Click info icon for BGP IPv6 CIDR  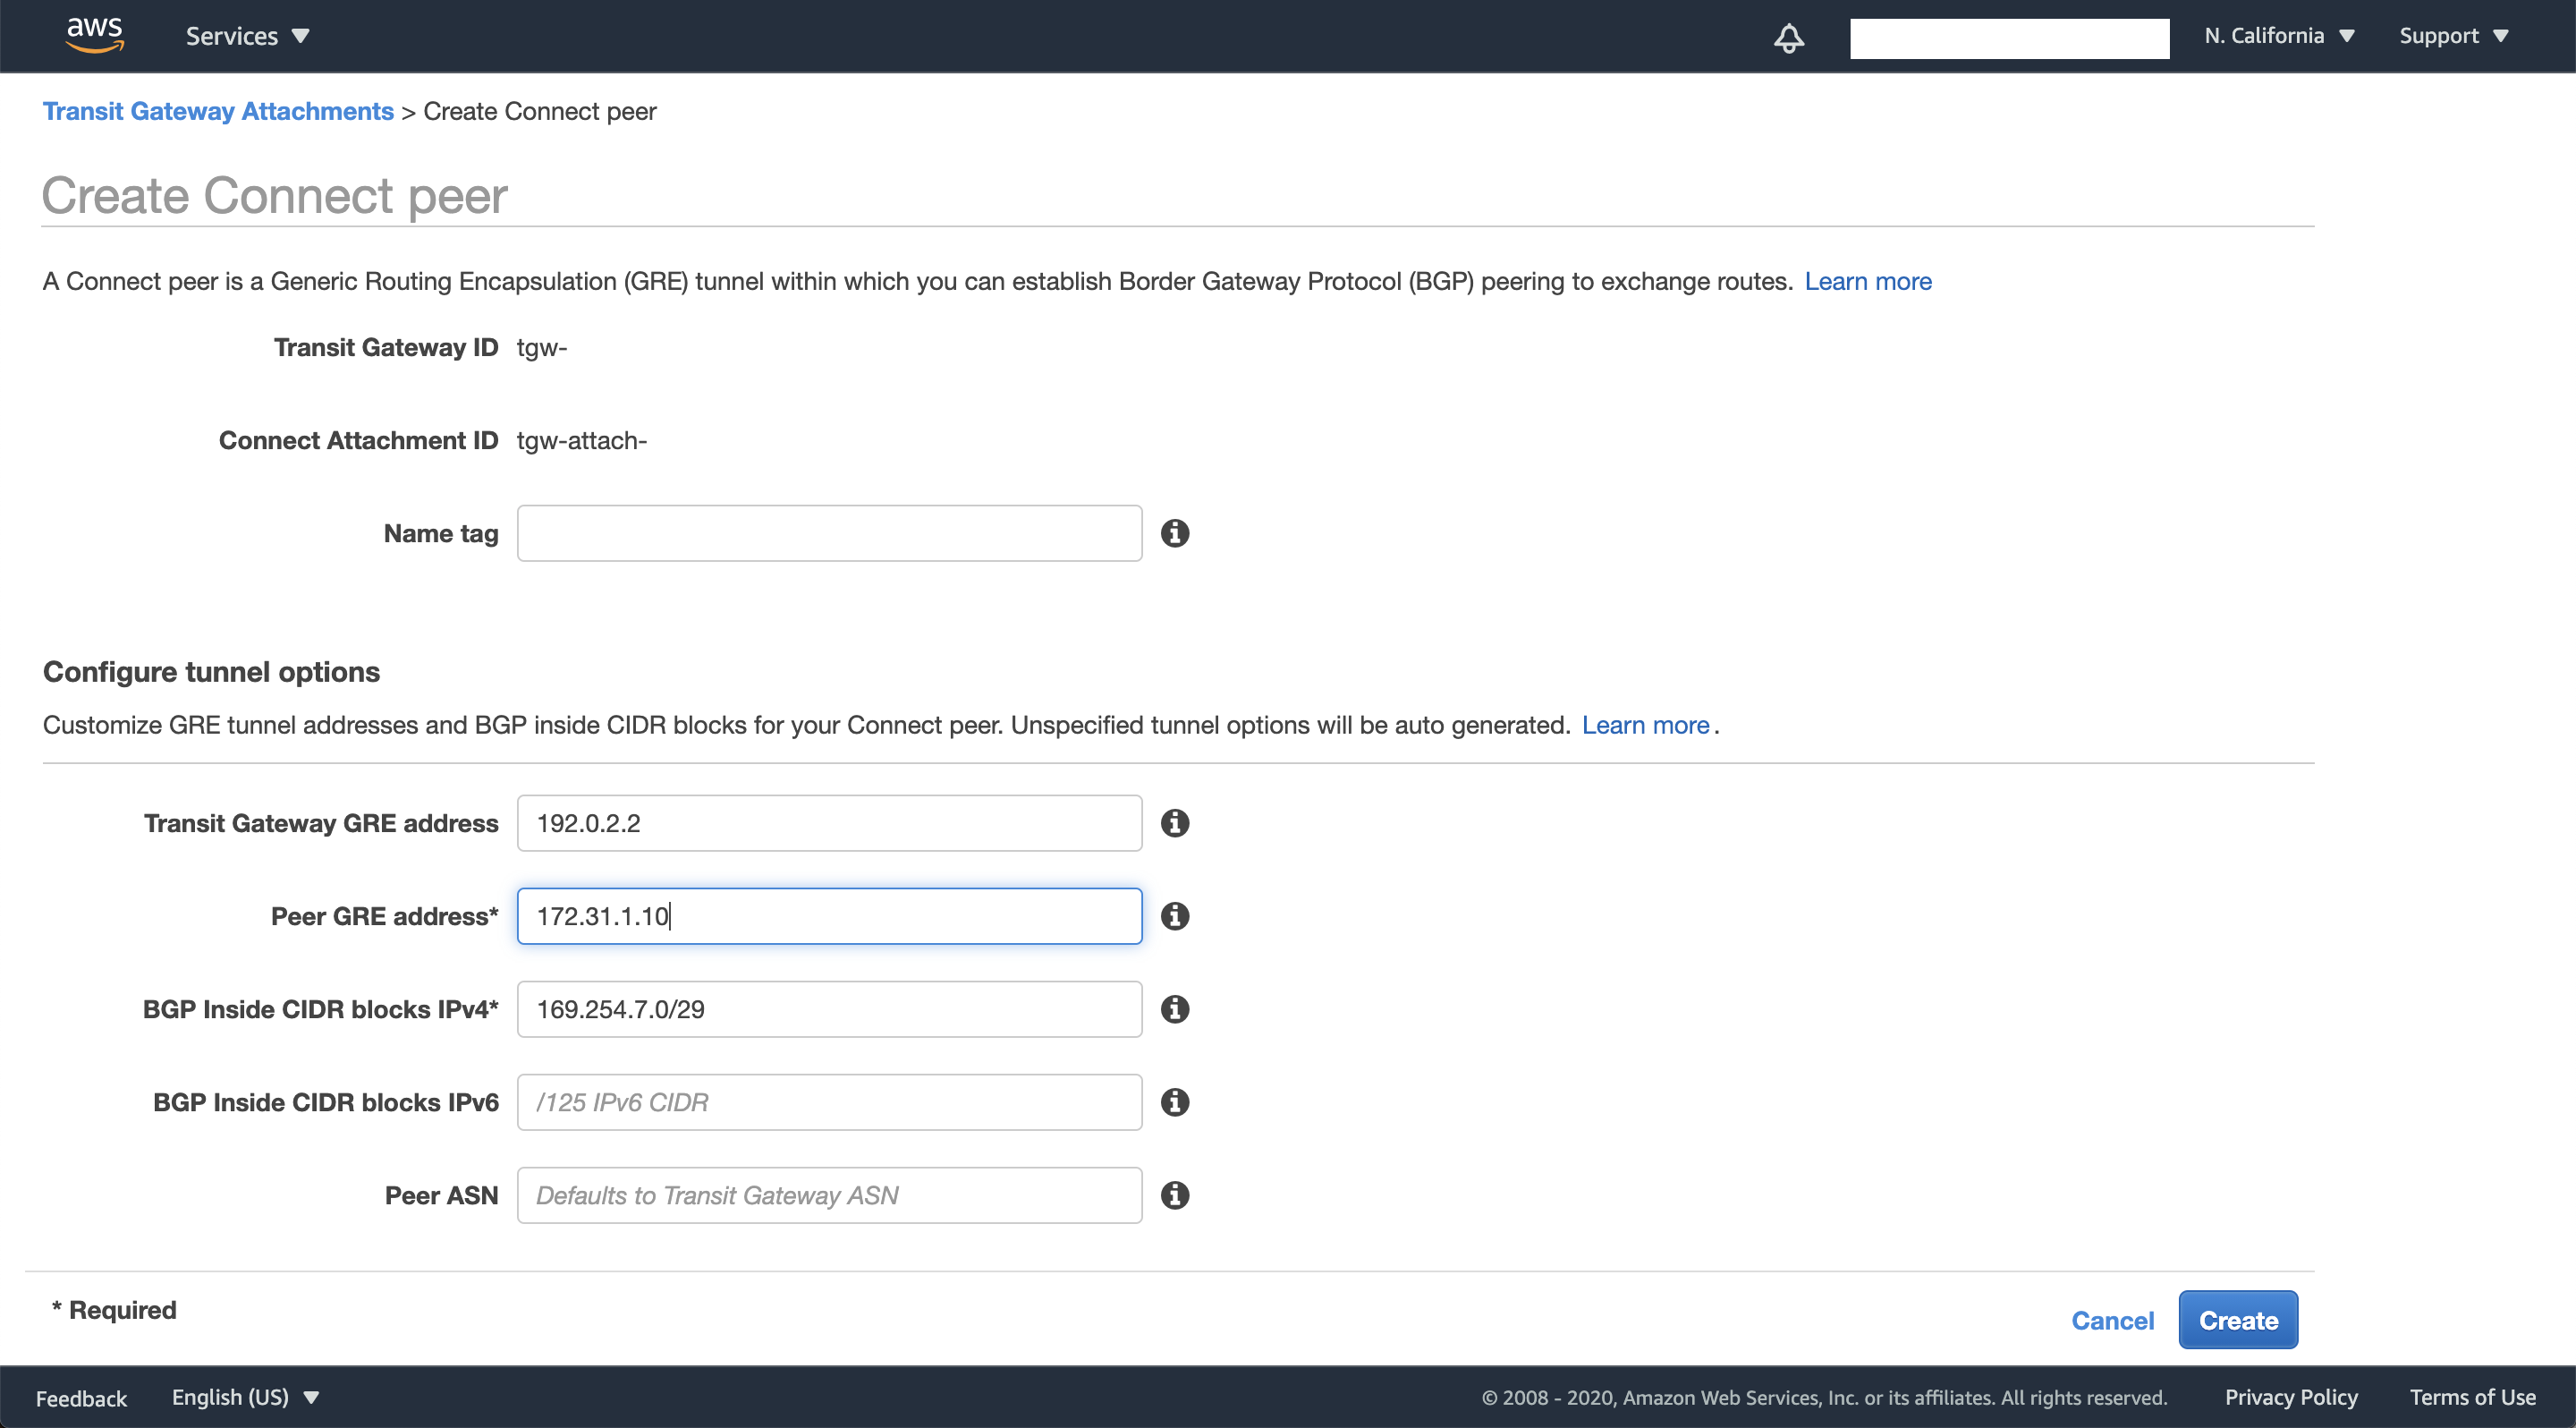pos(1175,1102)
